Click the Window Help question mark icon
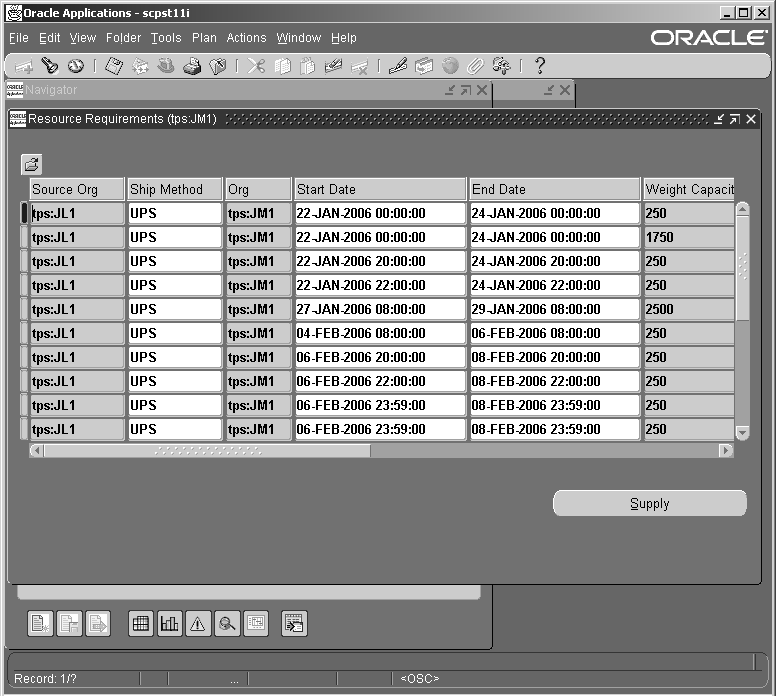 (540, 66)
